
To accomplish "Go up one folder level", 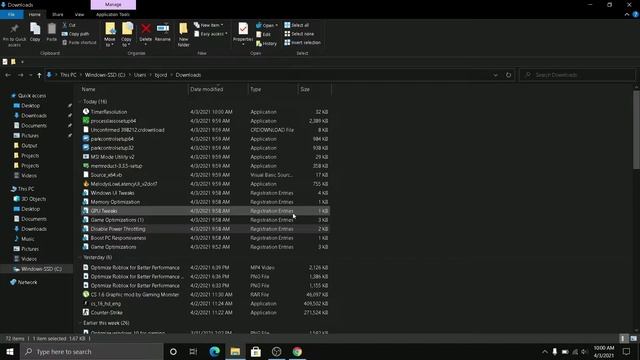I will 39,75.
